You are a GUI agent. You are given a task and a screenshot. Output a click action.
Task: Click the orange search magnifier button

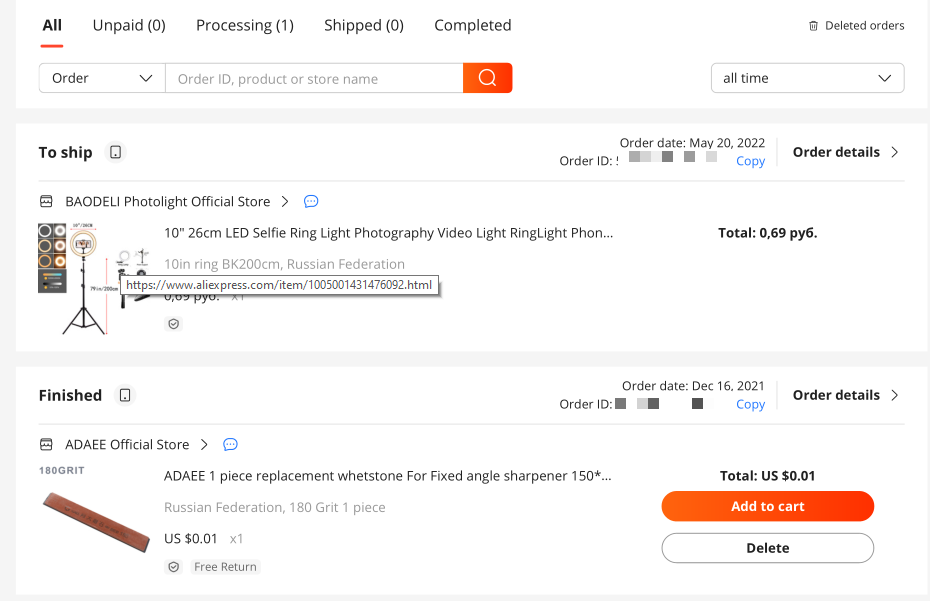487,78
